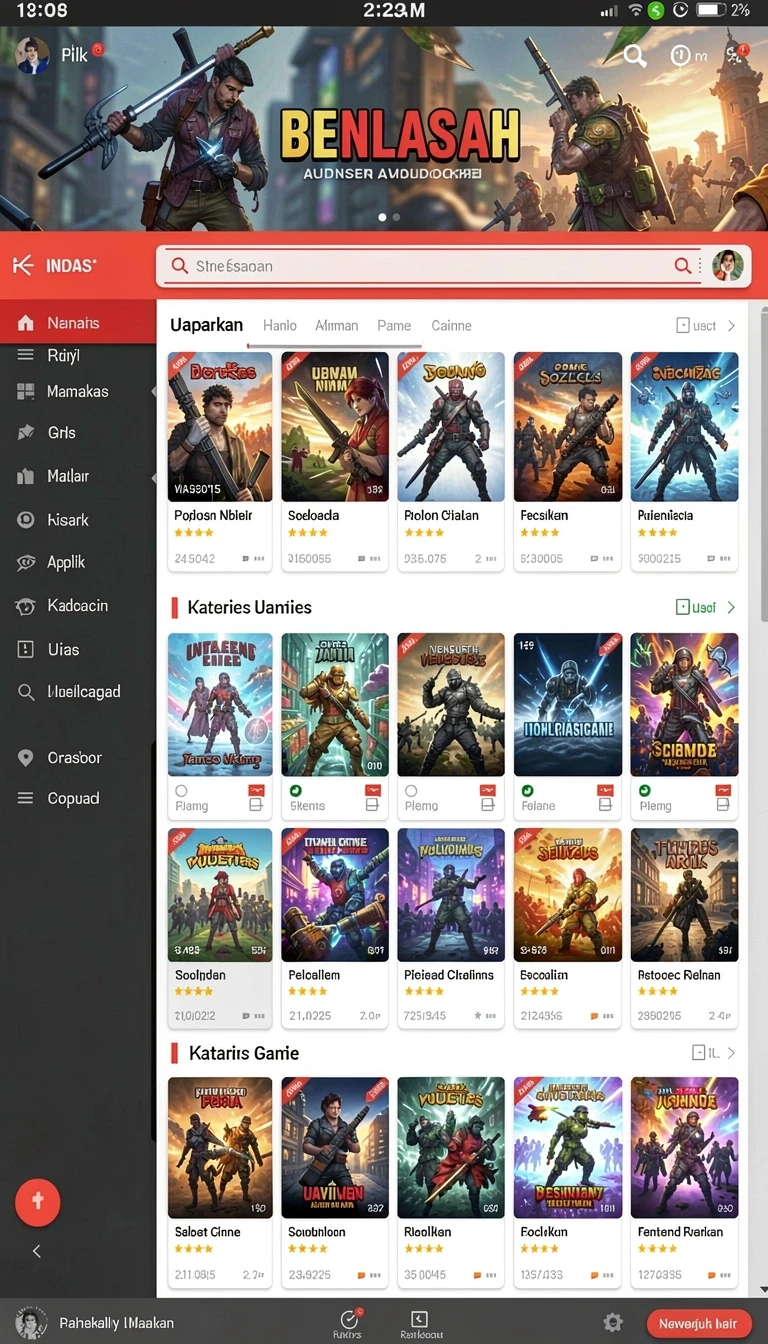Click the Rstooec Relnan title

tap(679, 975)
